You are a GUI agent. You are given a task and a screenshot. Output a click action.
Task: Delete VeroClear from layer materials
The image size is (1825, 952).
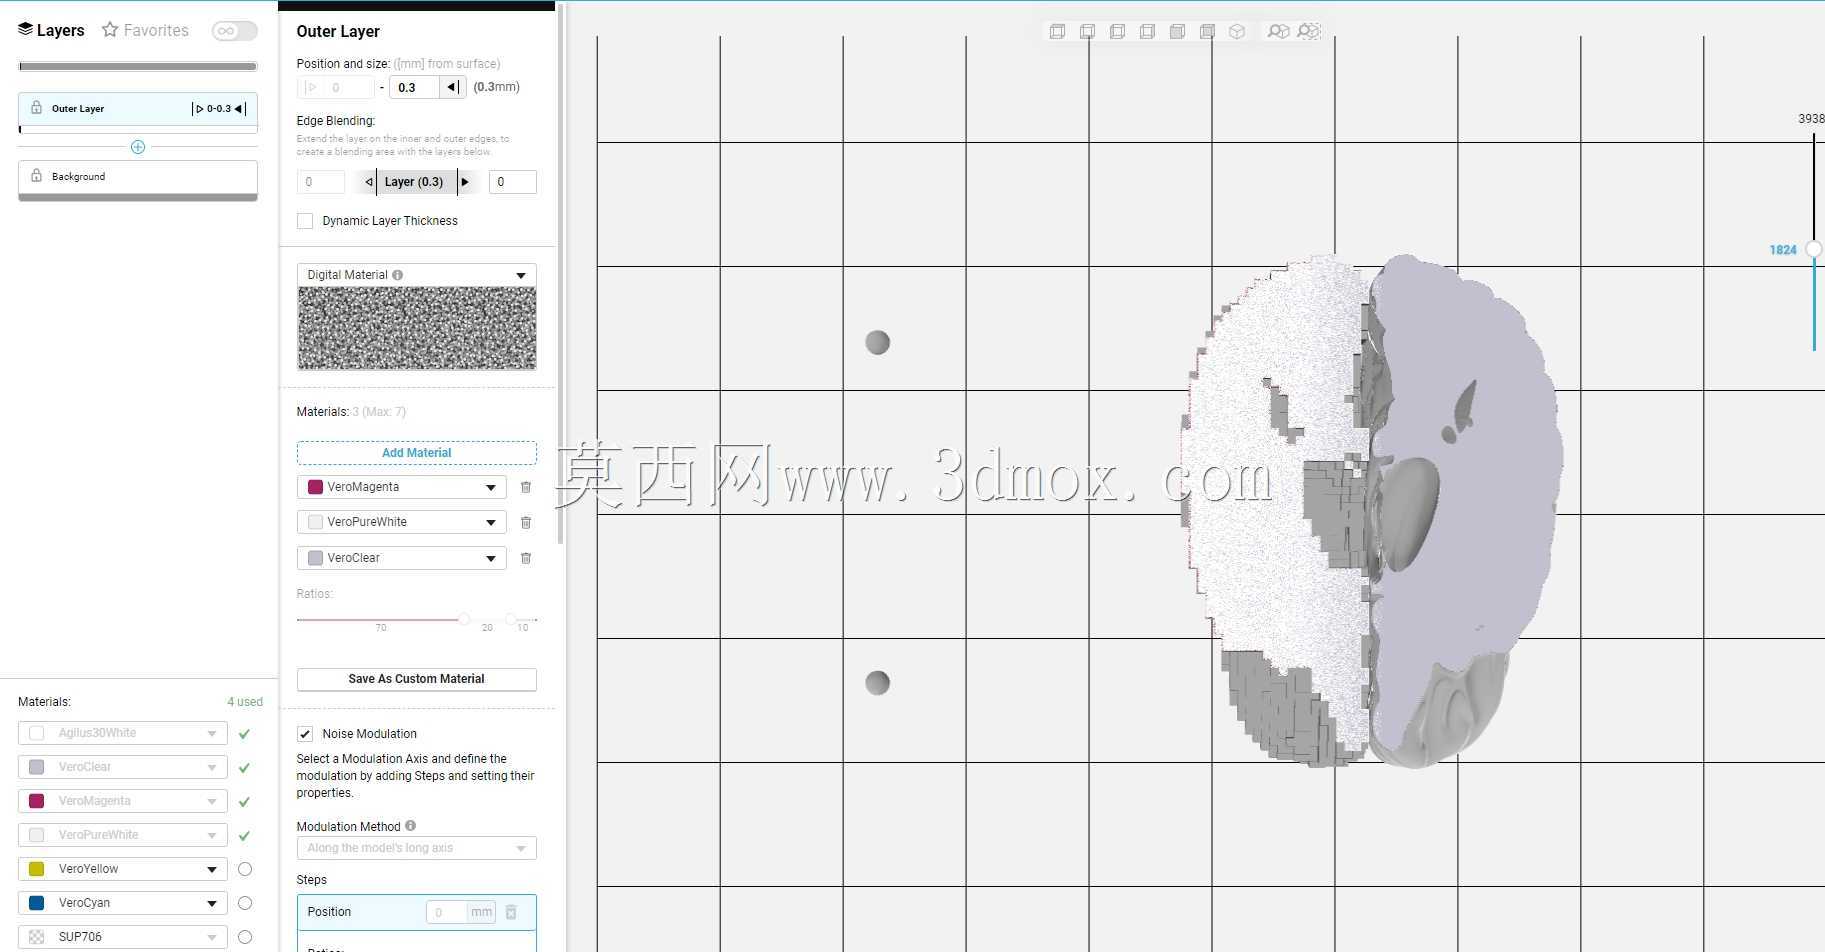click(526, 558)
